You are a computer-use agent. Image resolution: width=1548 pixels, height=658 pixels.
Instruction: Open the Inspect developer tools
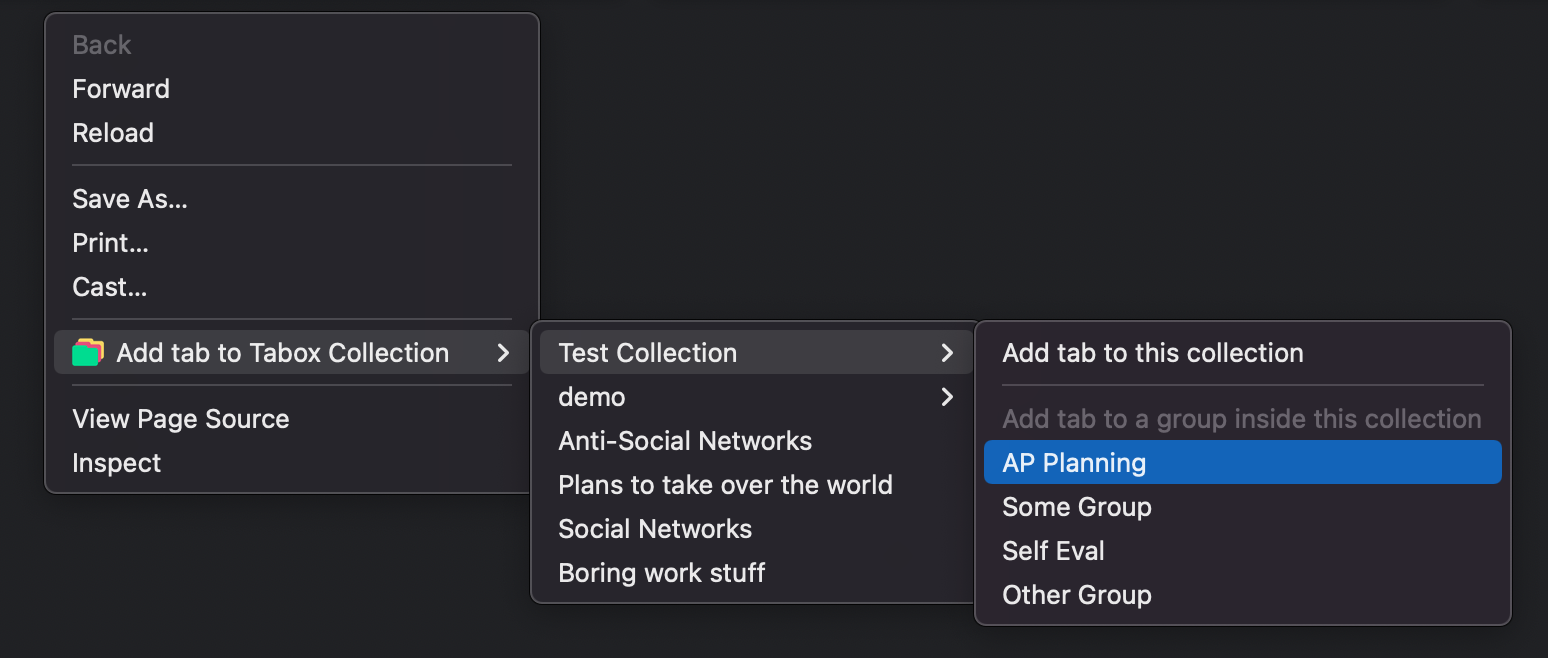click(116, 462)
